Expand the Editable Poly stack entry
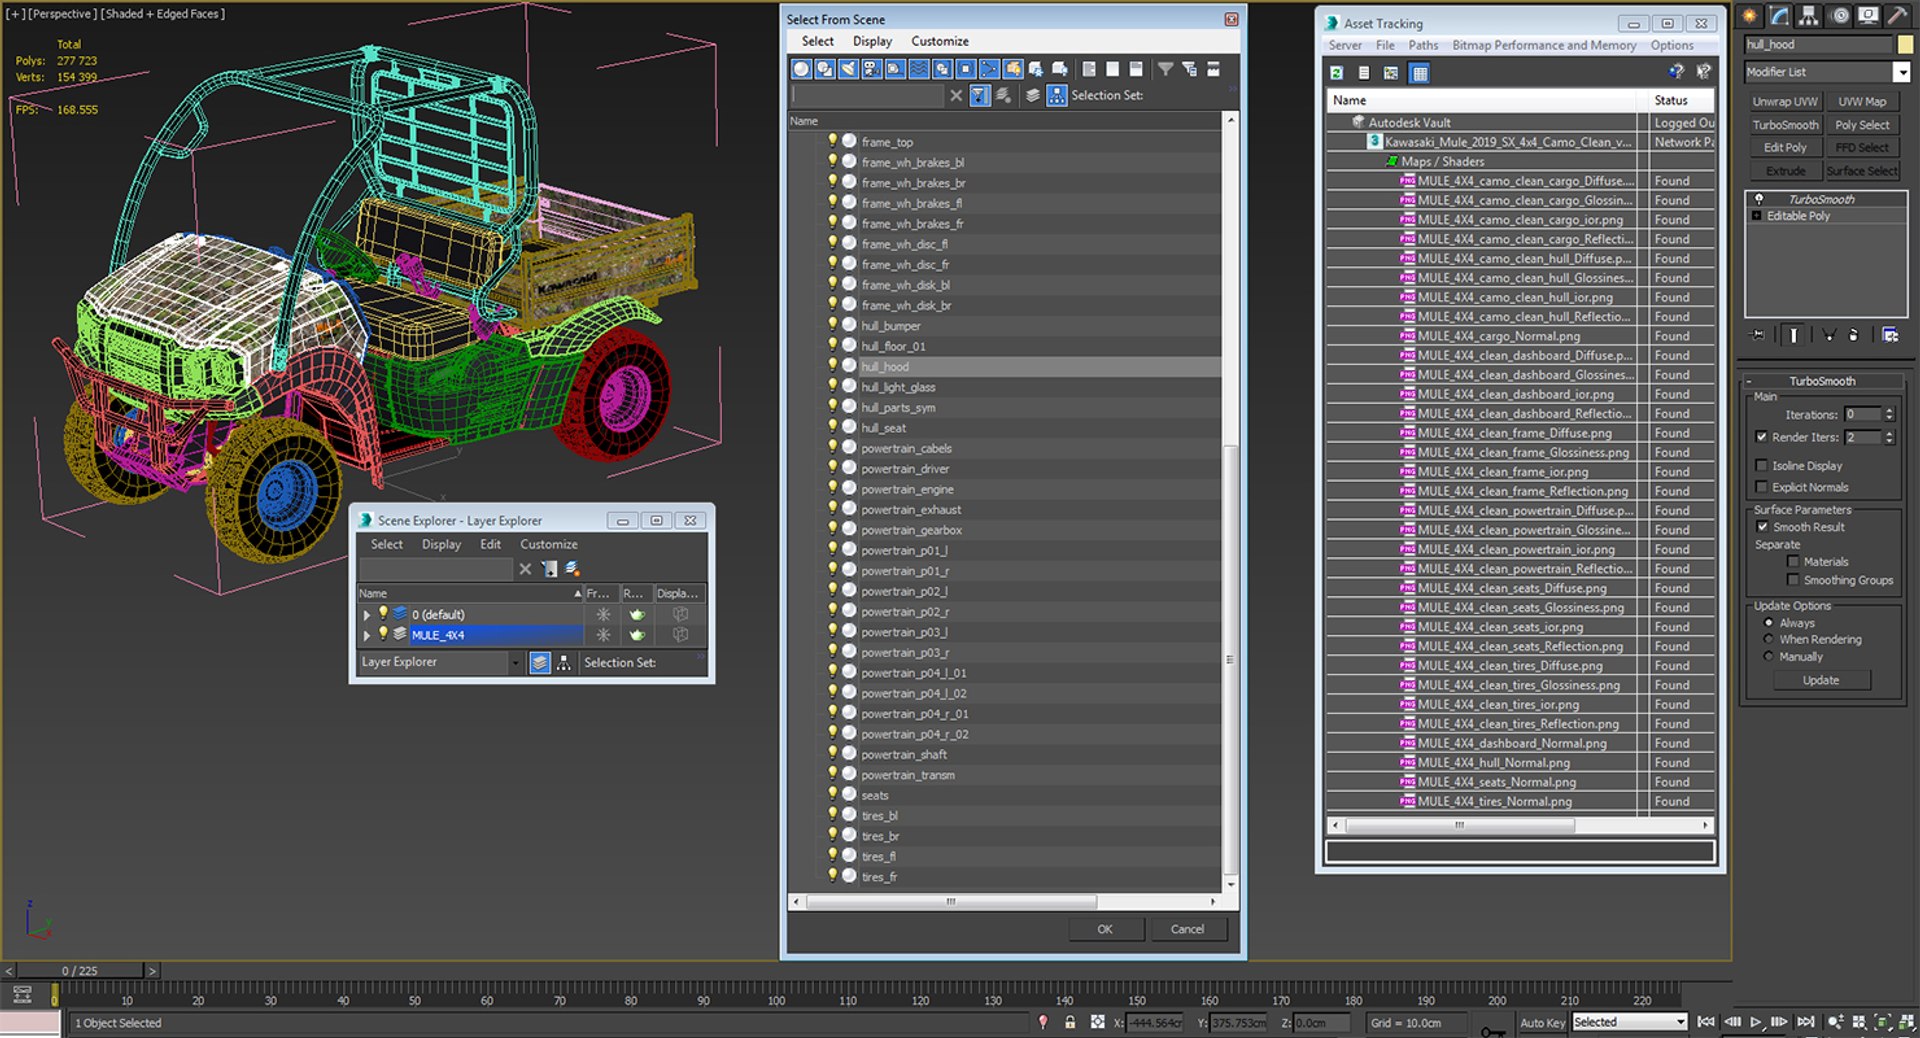This screenshot has width=1920, height=1038. 1757,216
